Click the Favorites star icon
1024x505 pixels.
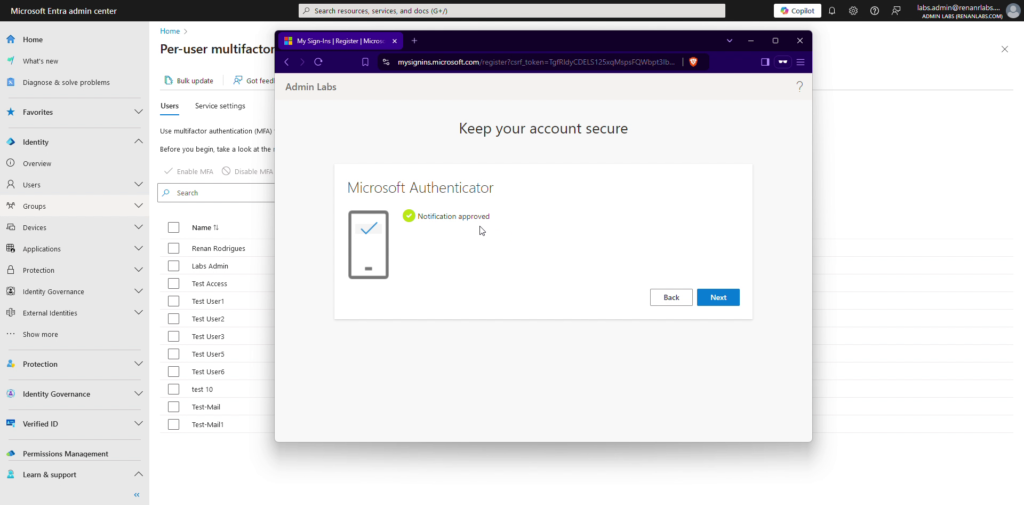pyautogui.click(x=10, y=112)
